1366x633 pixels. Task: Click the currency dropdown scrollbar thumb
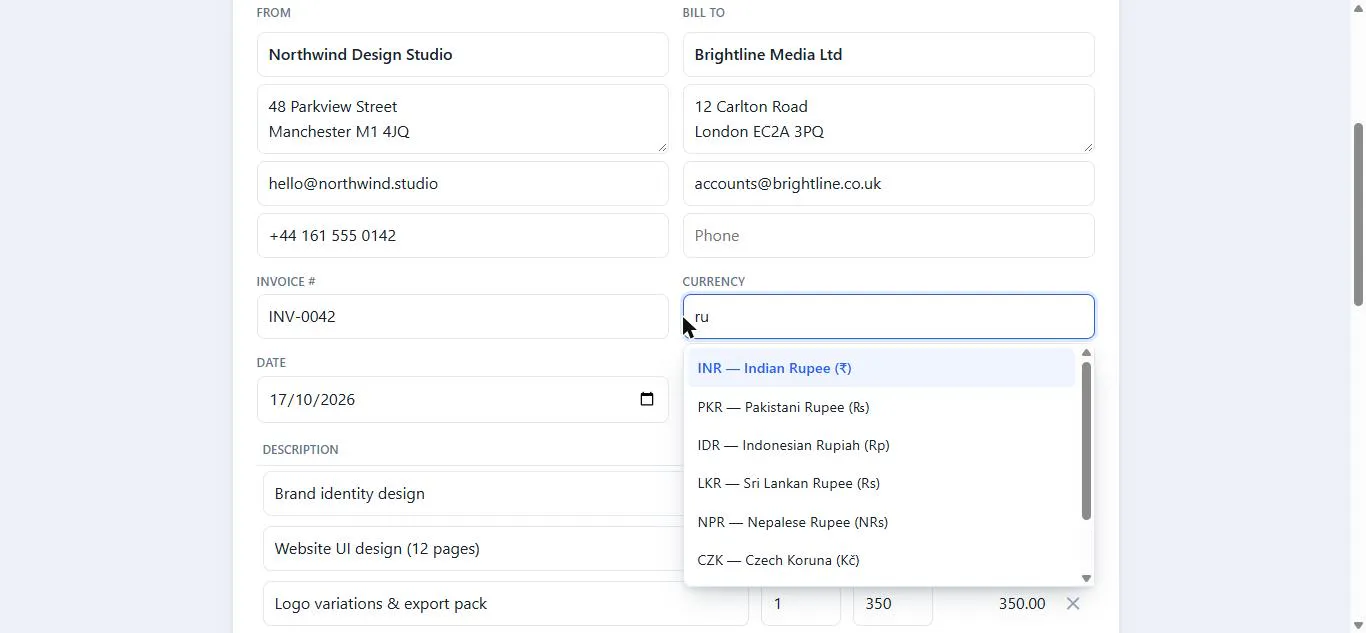[1086, 441]
